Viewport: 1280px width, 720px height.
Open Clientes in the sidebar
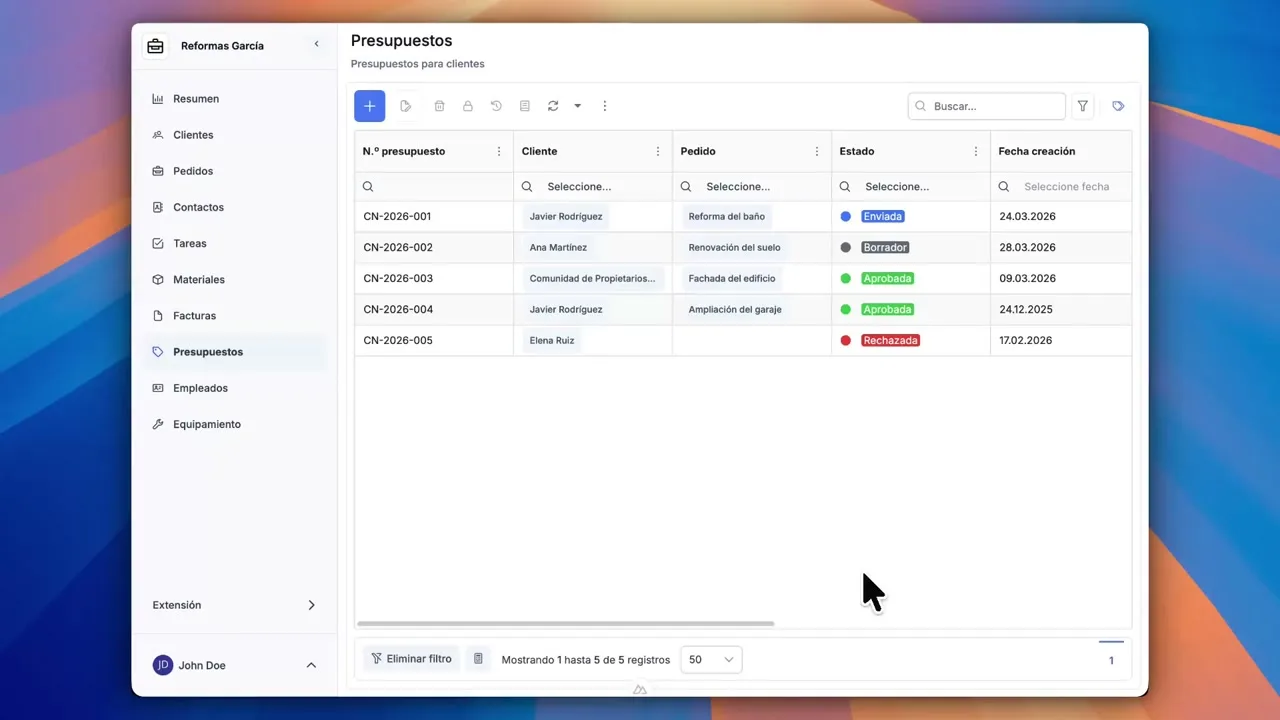pyautogui.click(x=193, y=135)
